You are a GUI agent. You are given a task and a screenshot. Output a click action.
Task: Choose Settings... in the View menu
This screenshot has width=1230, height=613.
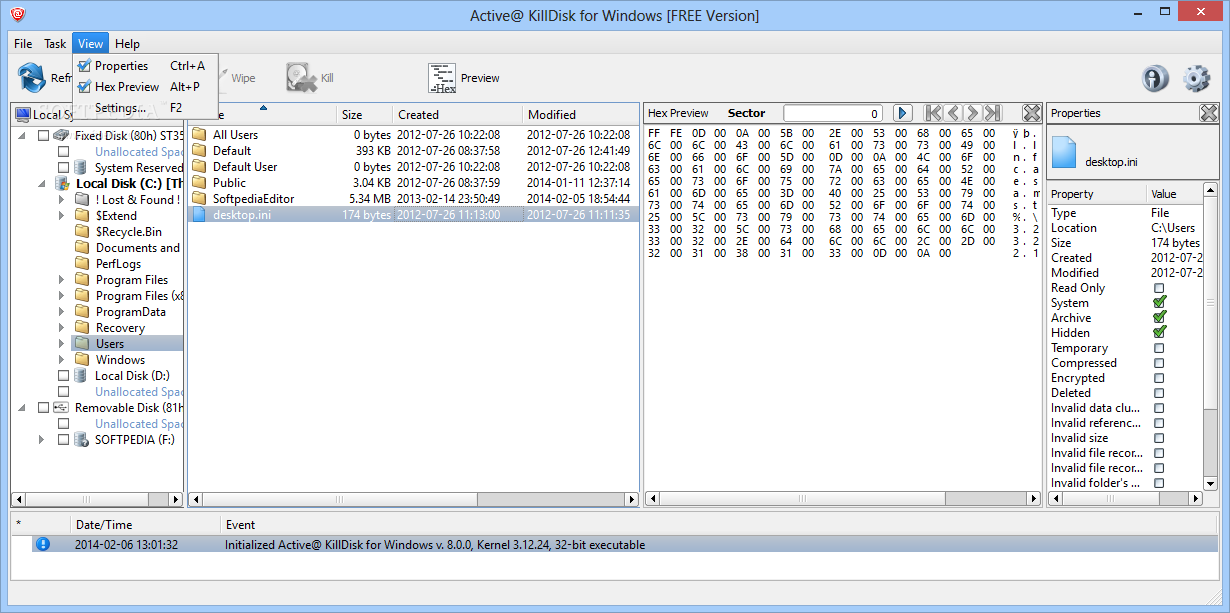(146, 108)
